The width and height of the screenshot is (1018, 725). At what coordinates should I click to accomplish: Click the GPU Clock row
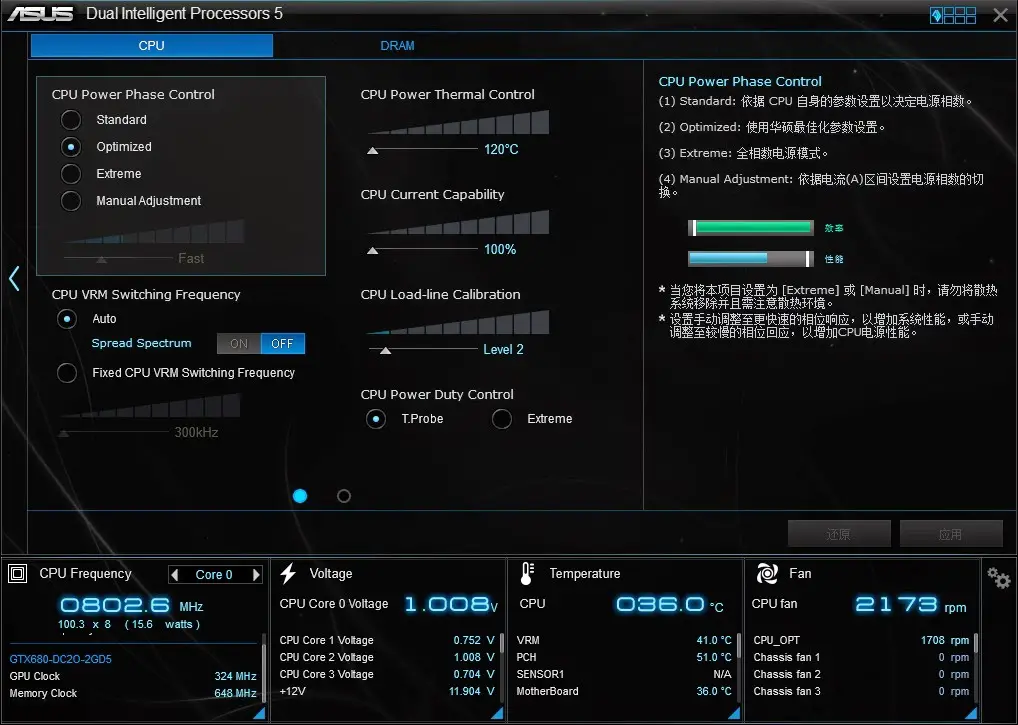coord(133,676)
